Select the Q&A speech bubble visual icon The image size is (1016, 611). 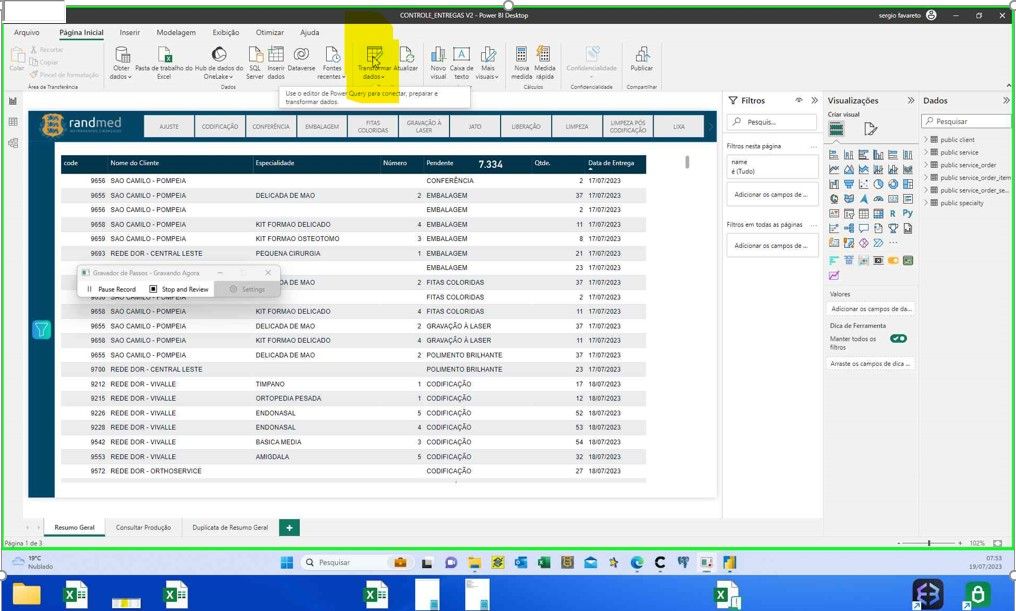(863, 228)
